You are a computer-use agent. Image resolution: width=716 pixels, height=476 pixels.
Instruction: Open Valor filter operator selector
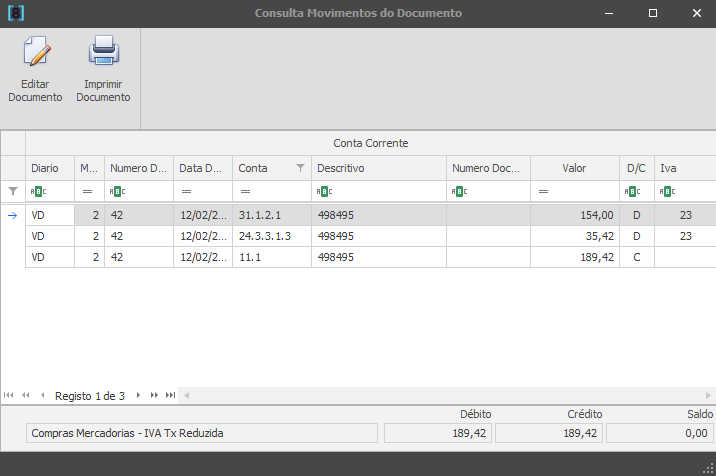pyautogui.click(x=543, y=191)
